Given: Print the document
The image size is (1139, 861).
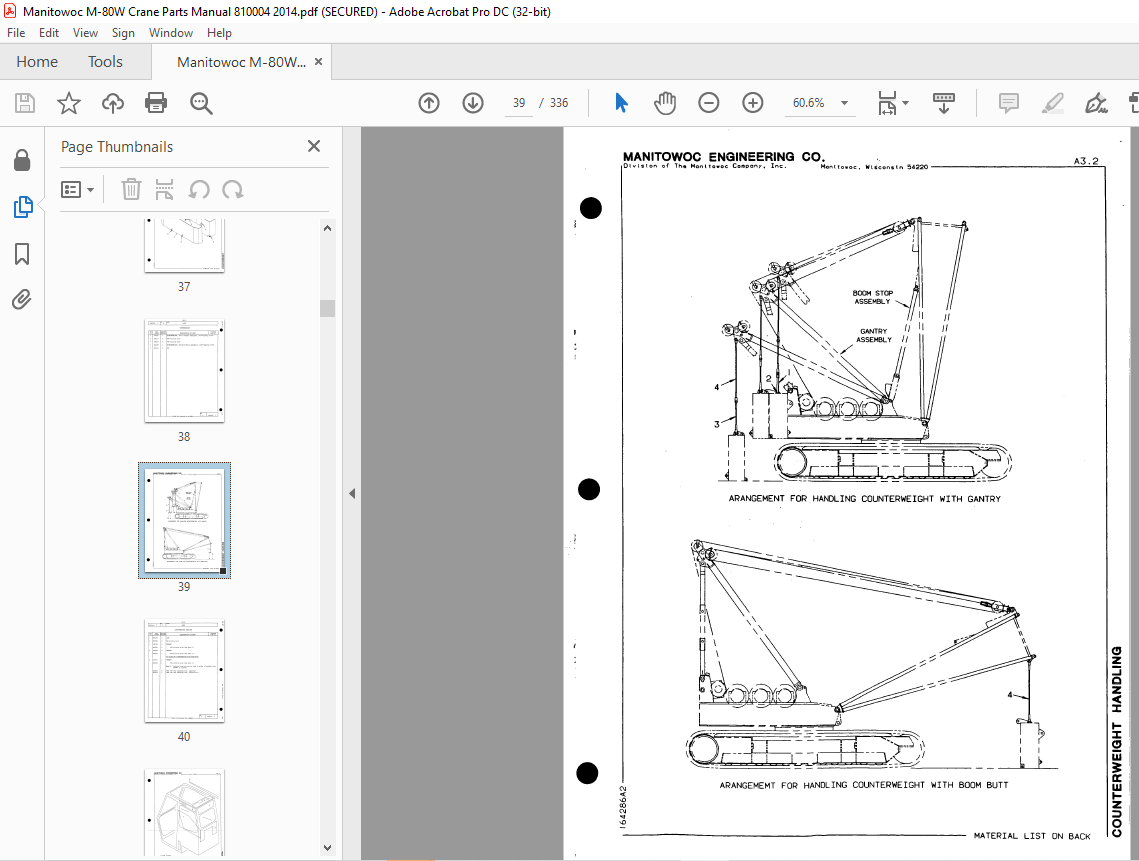Looking at the screenshot, I should click(x=156, y=103).
